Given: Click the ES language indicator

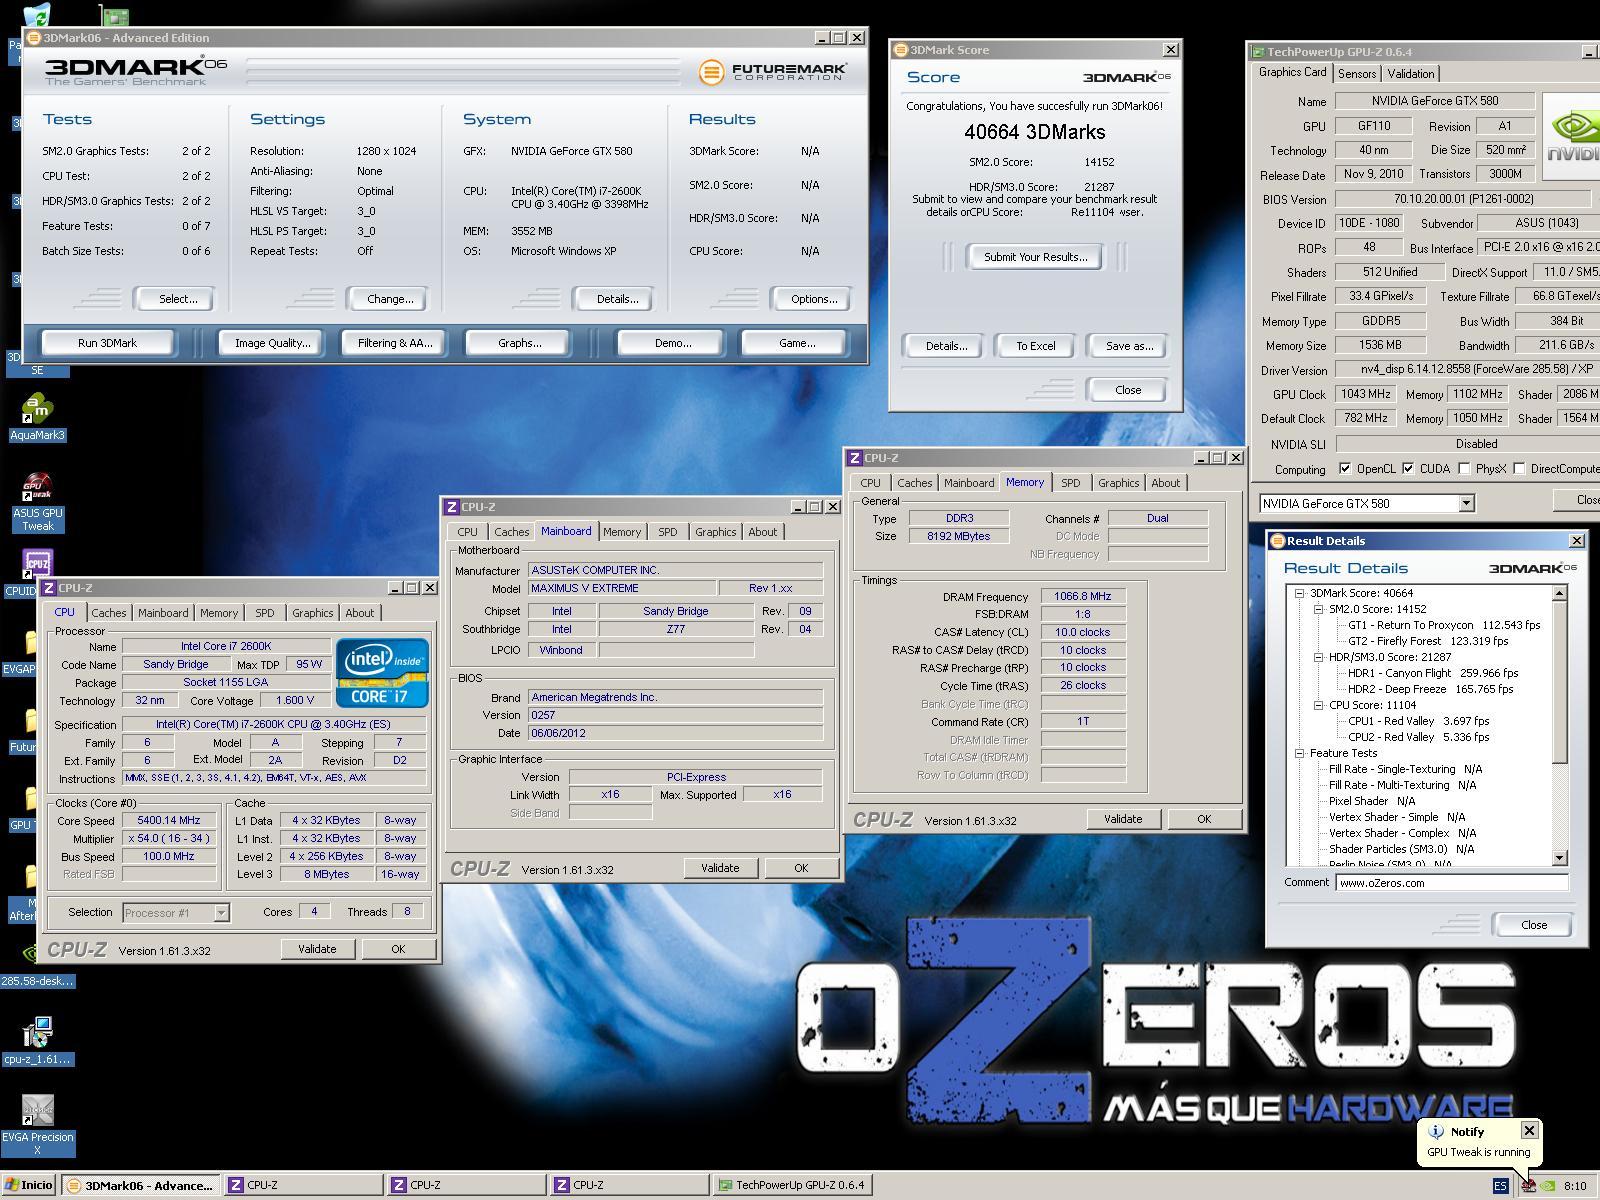Looking at the screenshot, I should pyautogui.click(x=1500, y=1186).
